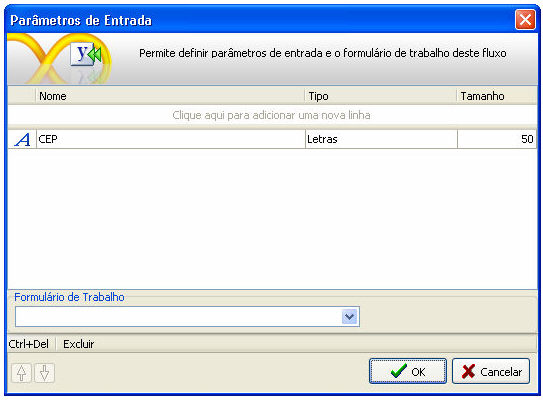543x401 pixels.
Task: Select the CEP name cell
Action: coord(171,139)
